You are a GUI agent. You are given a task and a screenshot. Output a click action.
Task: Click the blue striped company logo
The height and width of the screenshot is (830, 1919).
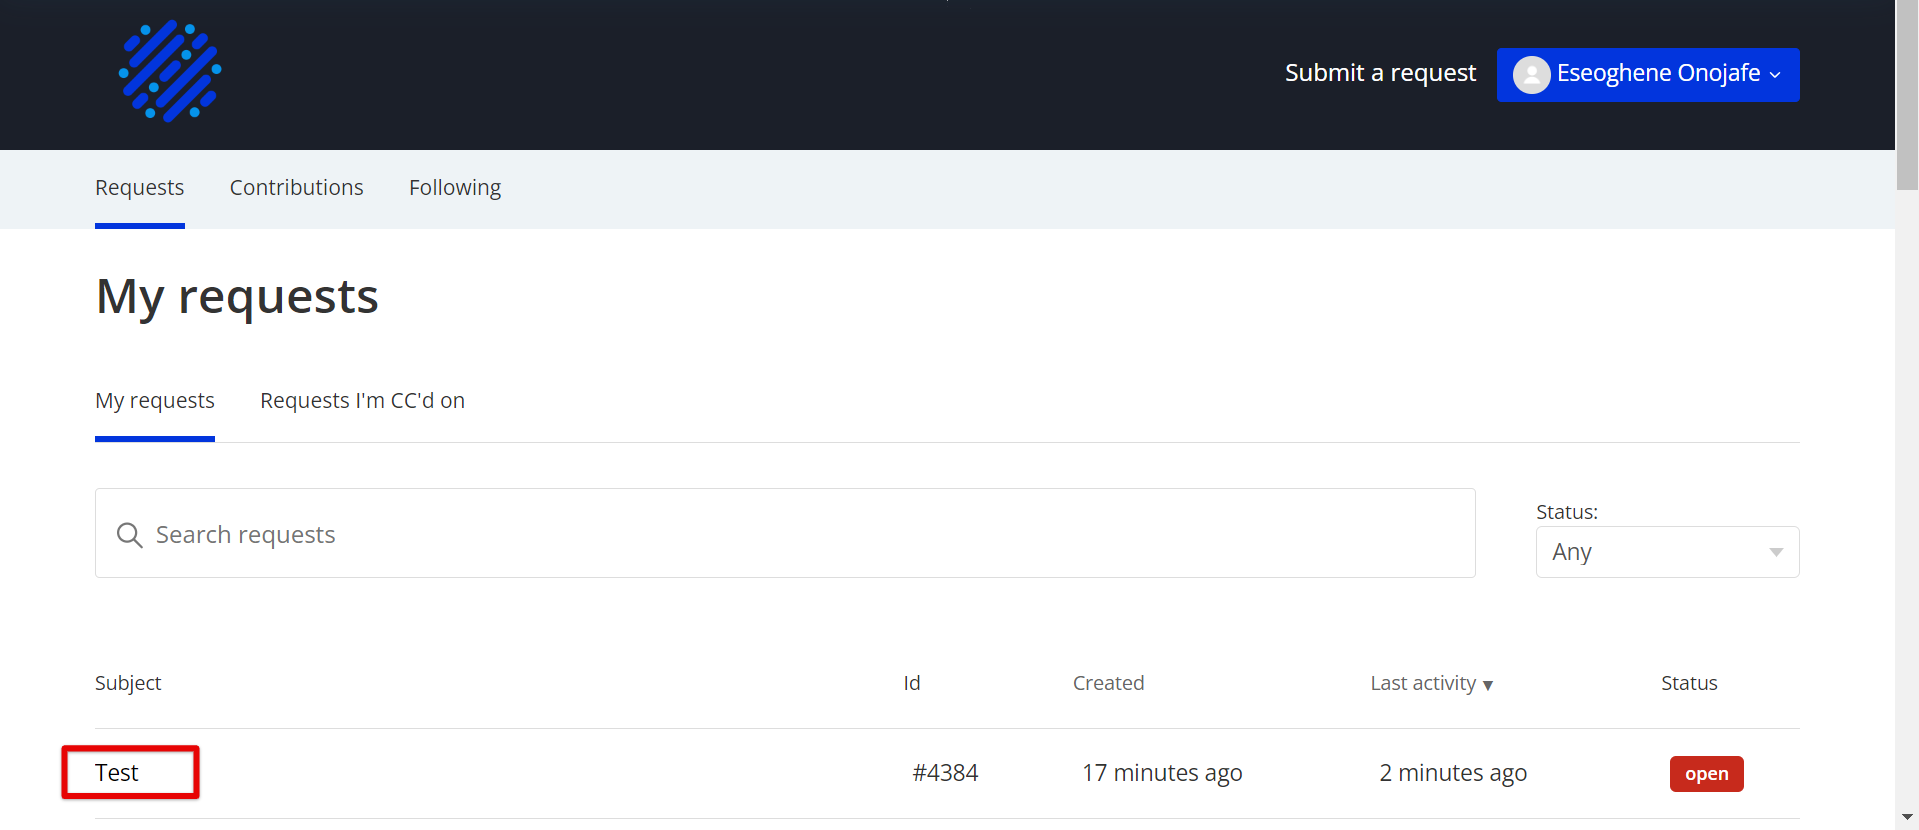[x=170, y=71]
